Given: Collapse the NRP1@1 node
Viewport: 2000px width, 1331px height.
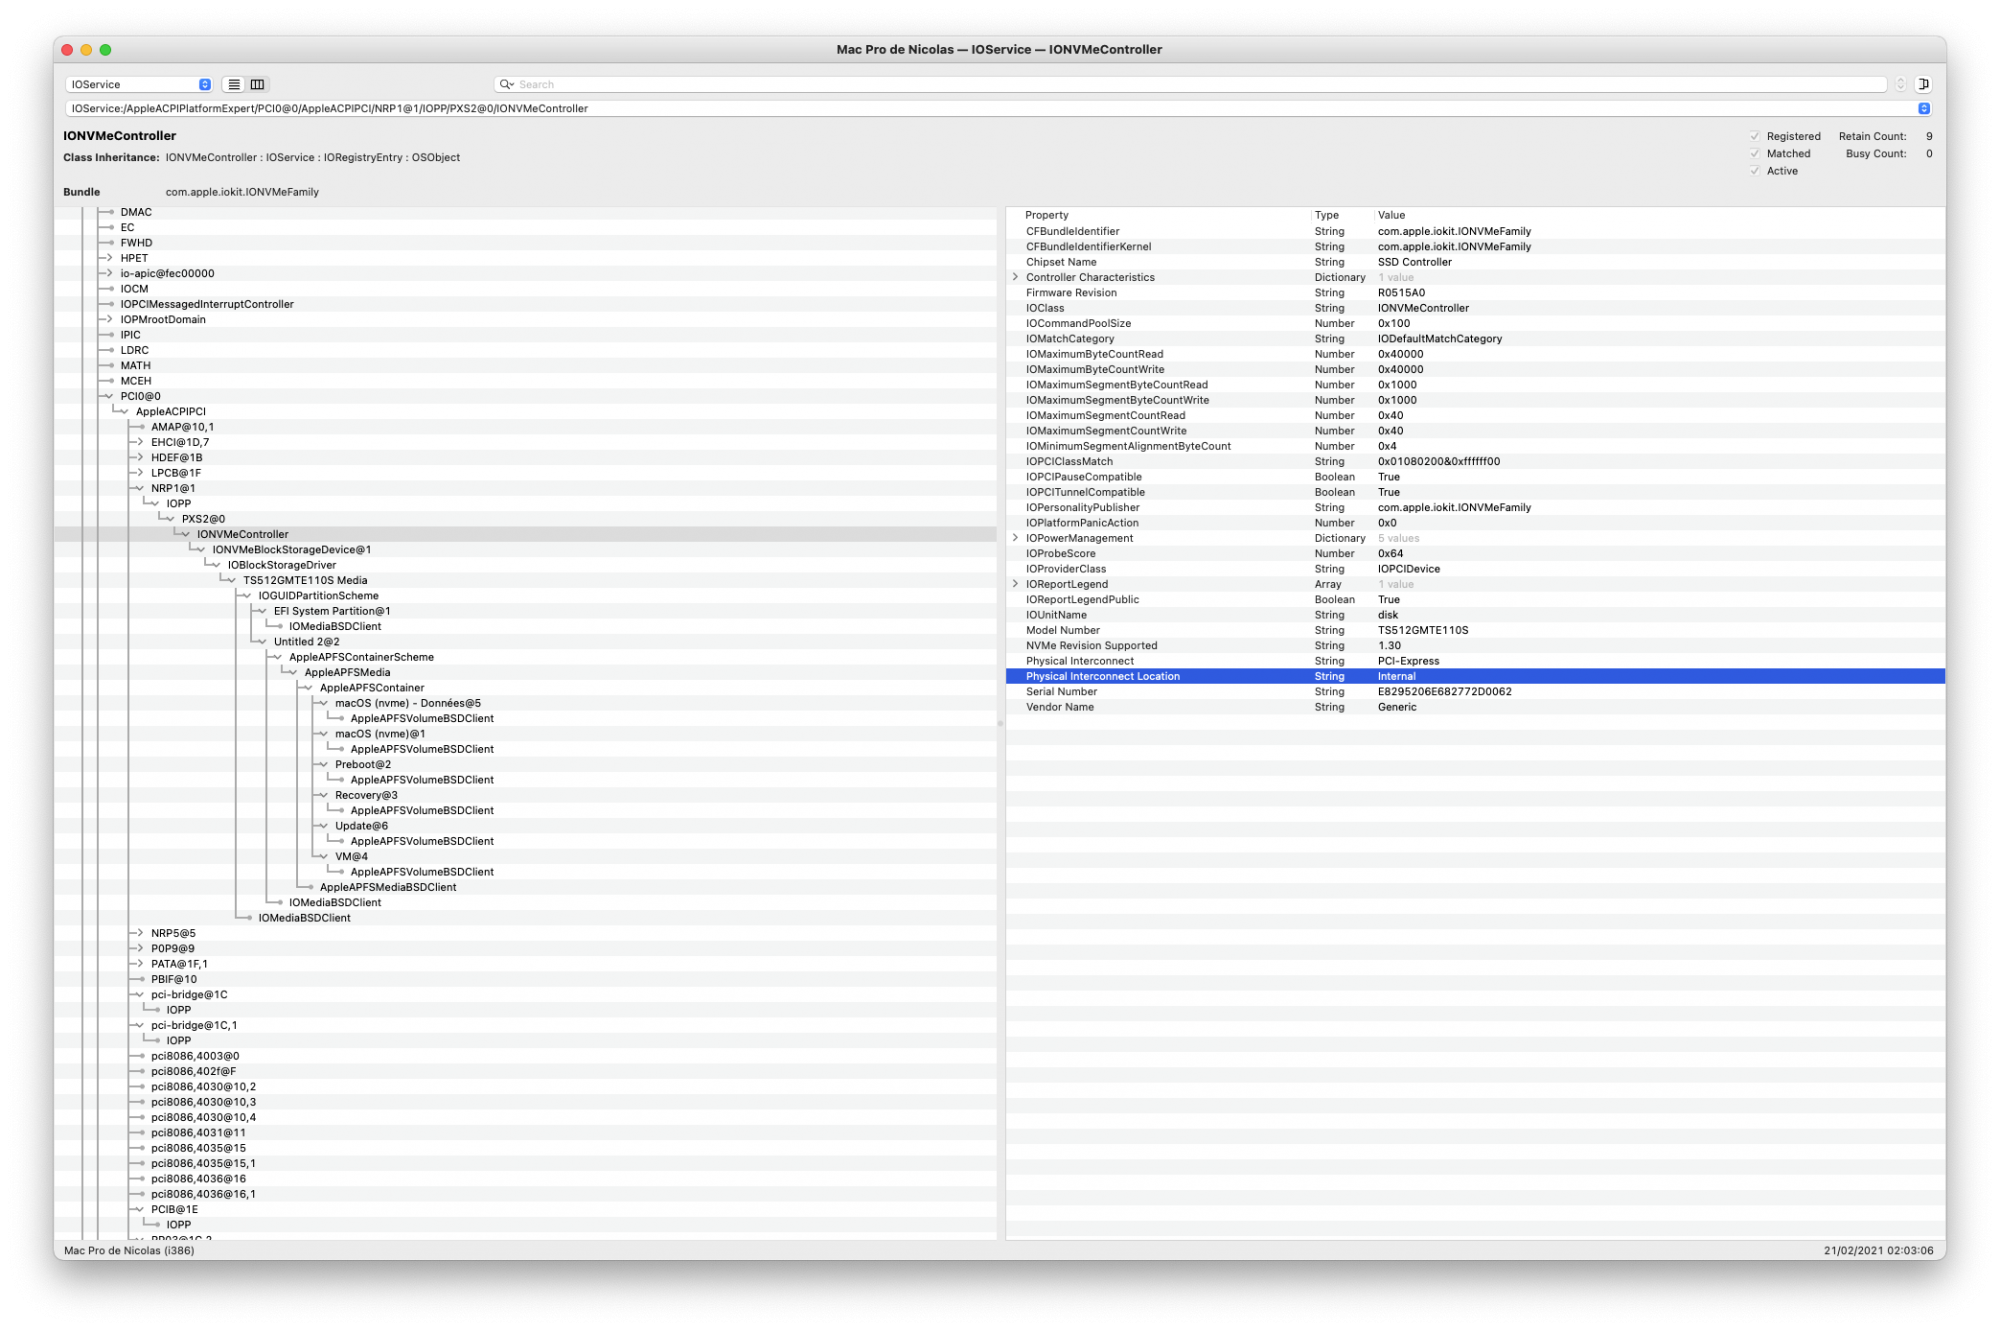Looking at the screenshot, I should point(140,488).
